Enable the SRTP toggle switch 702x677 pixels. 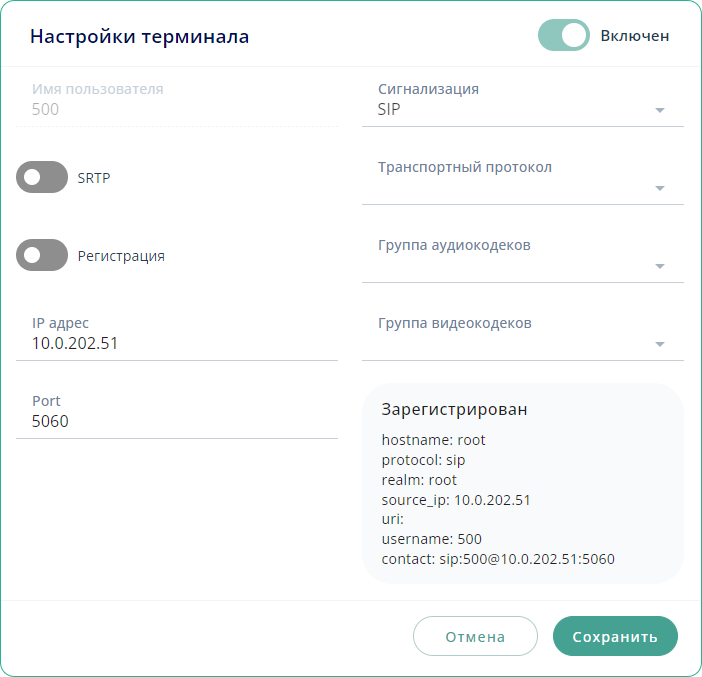tap(42, 177)
